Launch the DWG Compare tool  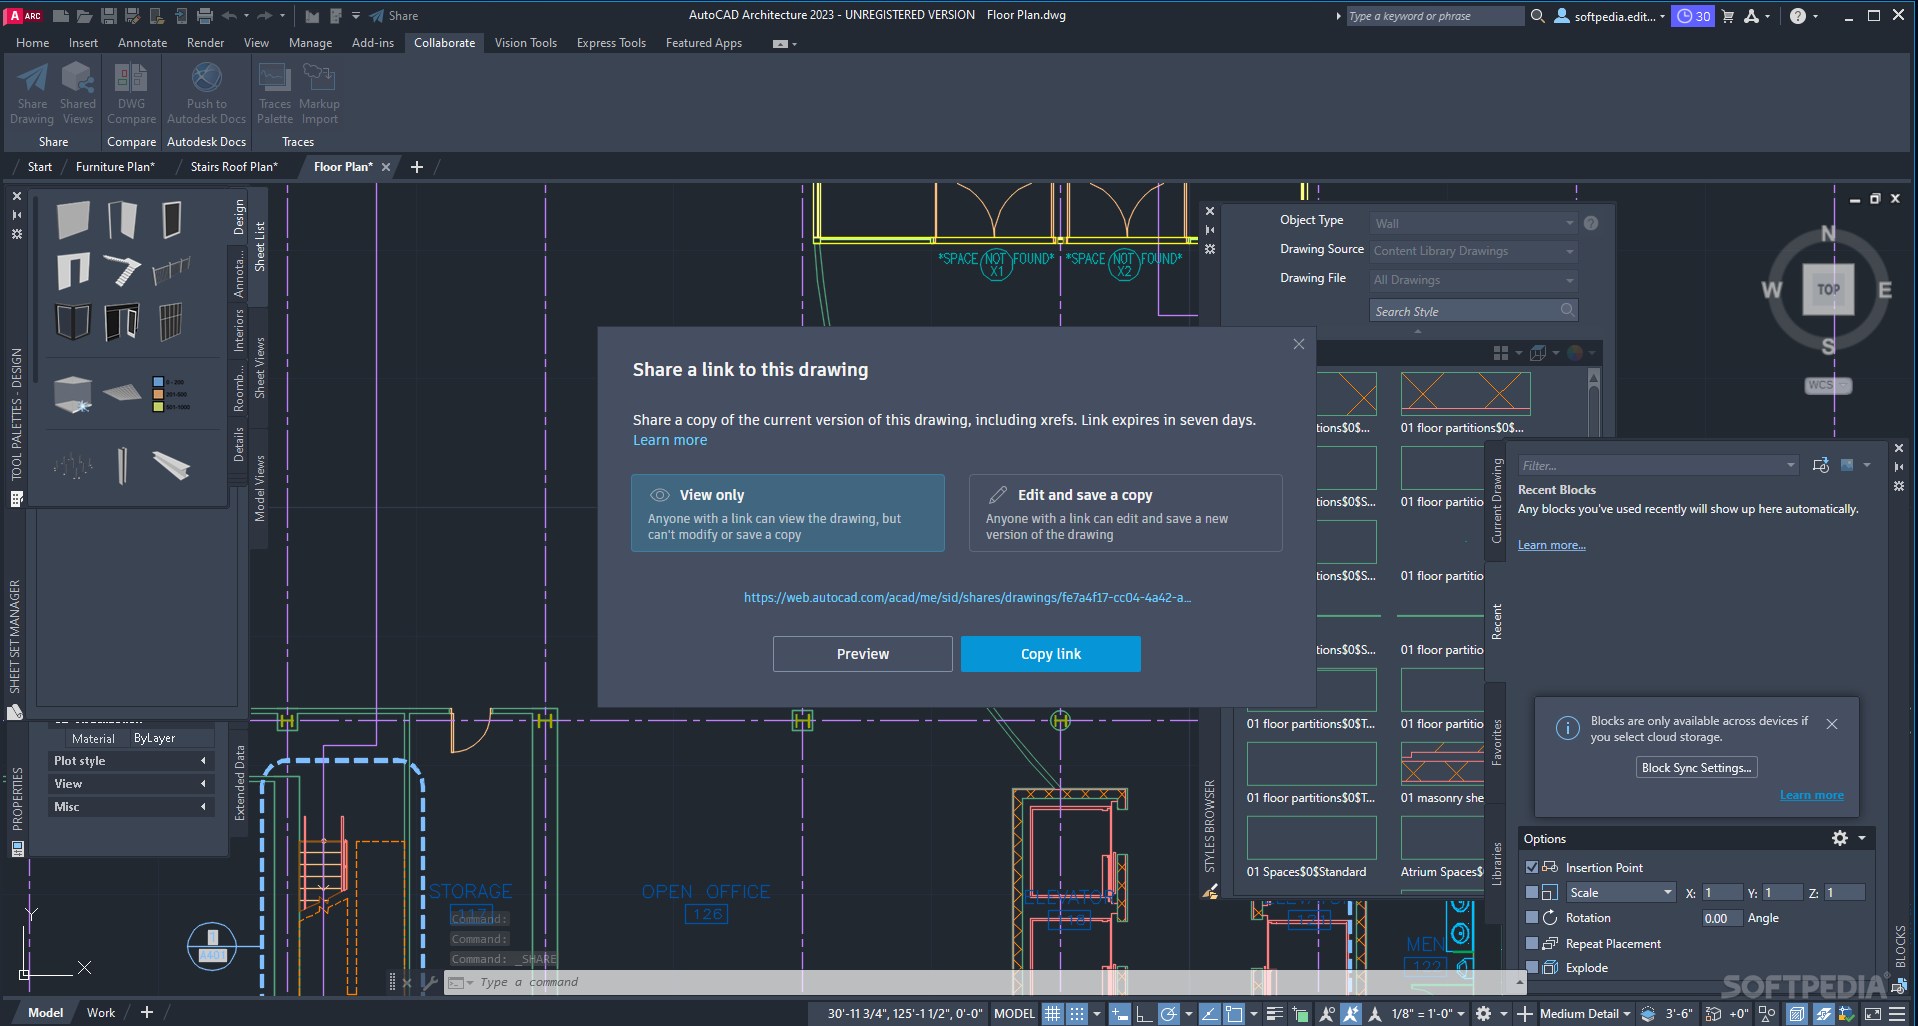click(x=131, y=93)
